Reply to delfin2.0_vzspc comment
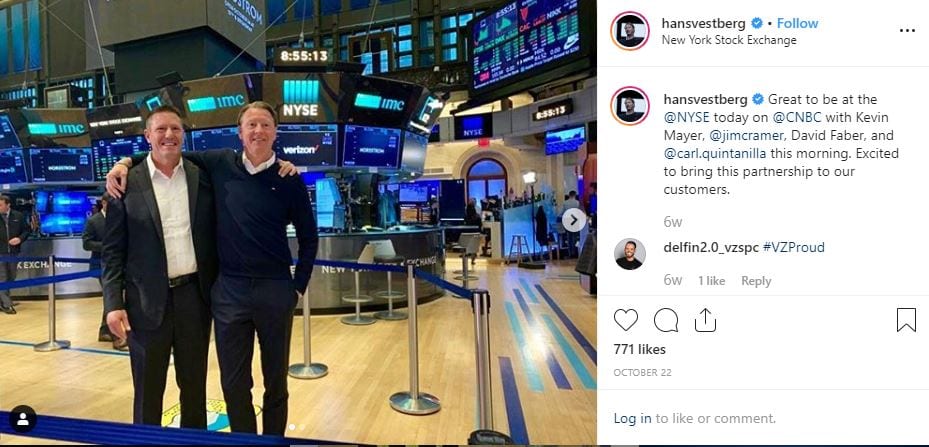The height and width of the screenshot is (447, 929). 756,281
